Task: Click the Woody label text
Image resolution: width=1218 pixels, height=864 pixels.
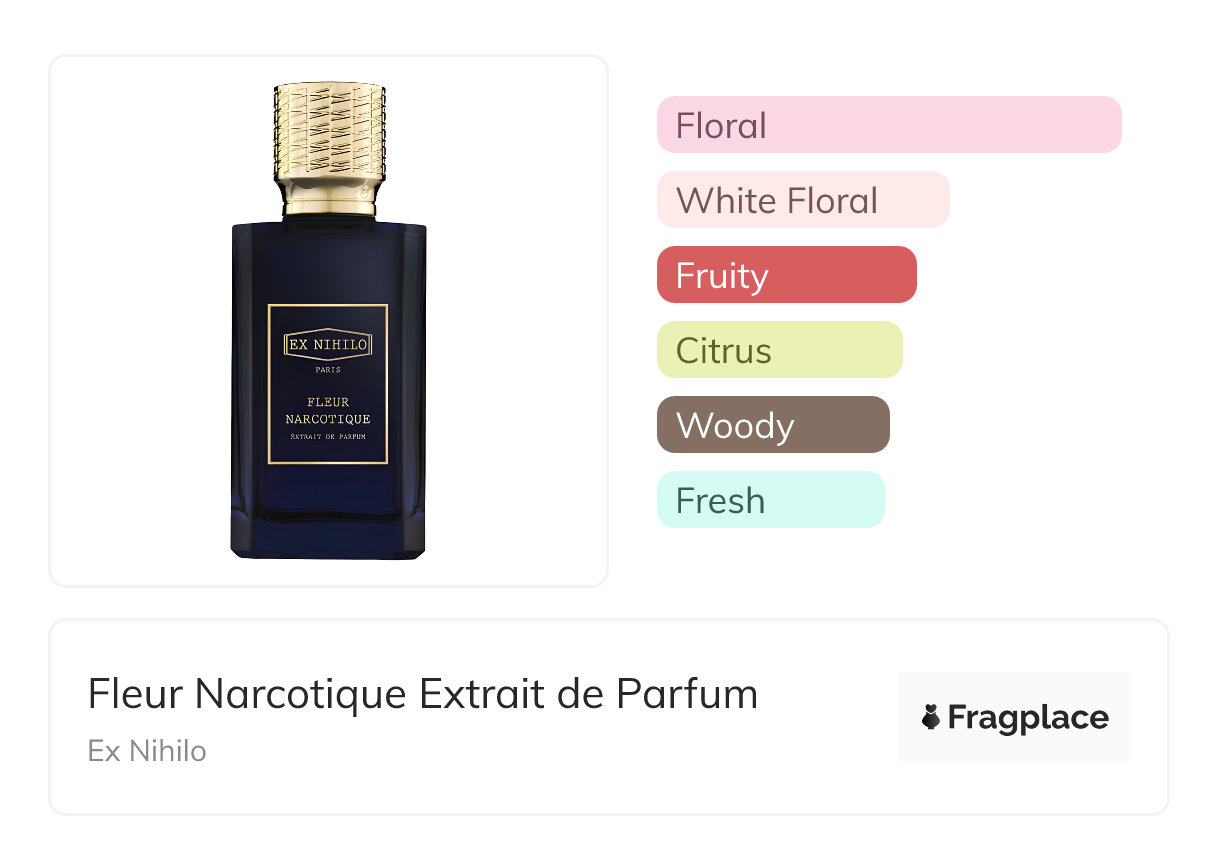Action: [735, 426]
